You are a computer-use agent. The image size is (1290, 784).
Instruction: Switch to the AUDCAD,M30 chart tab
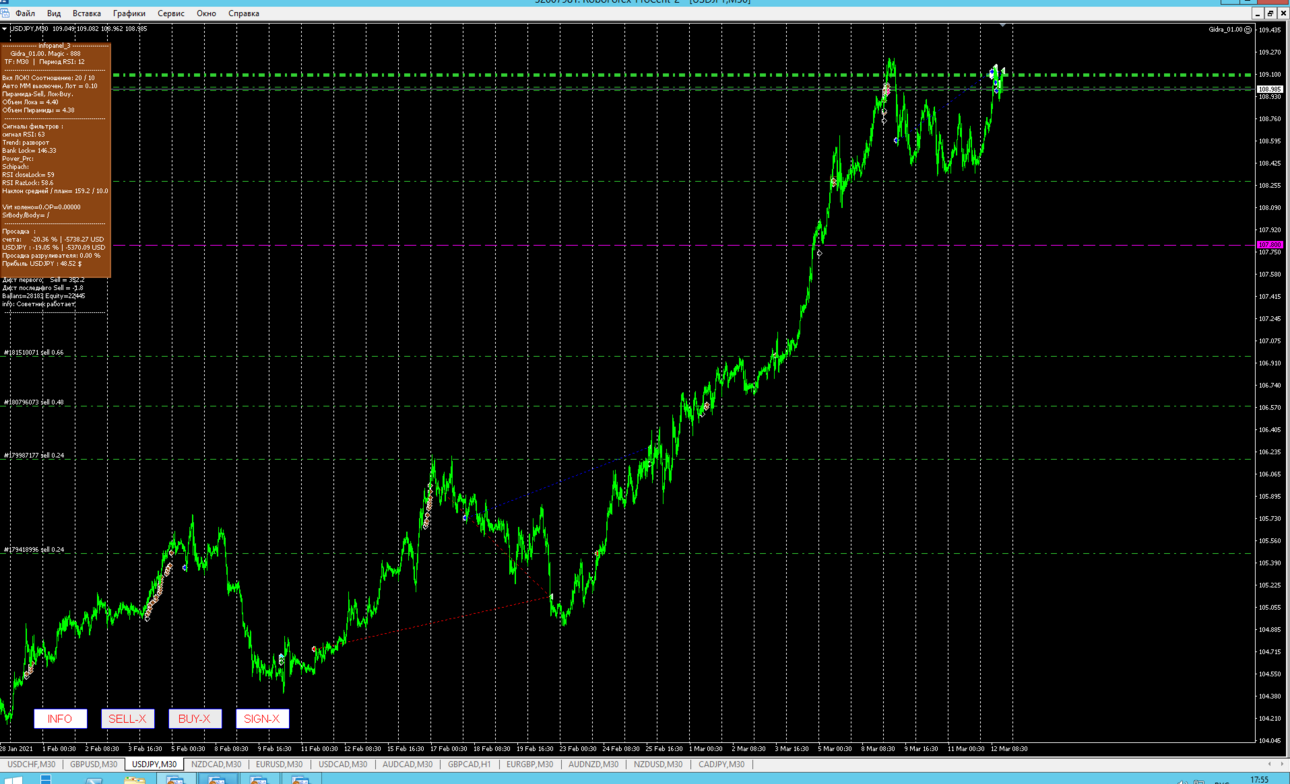(407, 765)
